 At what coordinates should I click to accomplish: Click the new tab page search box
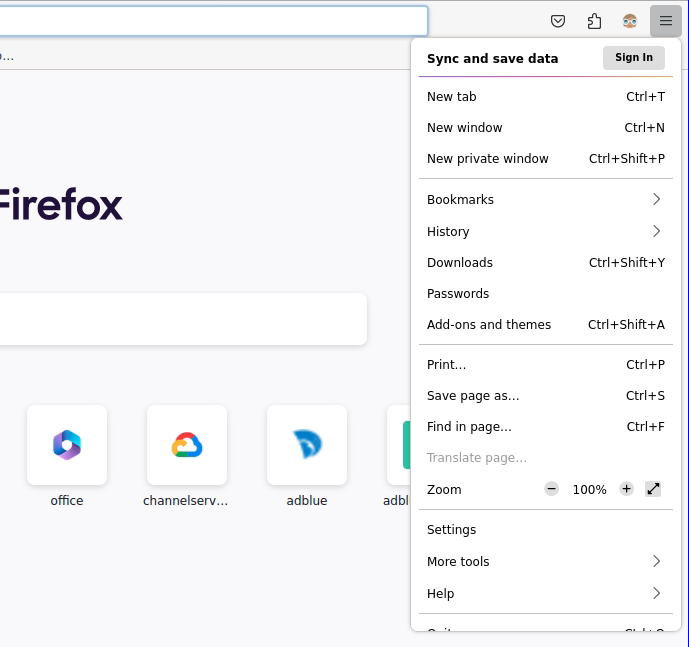coord(180,319)
